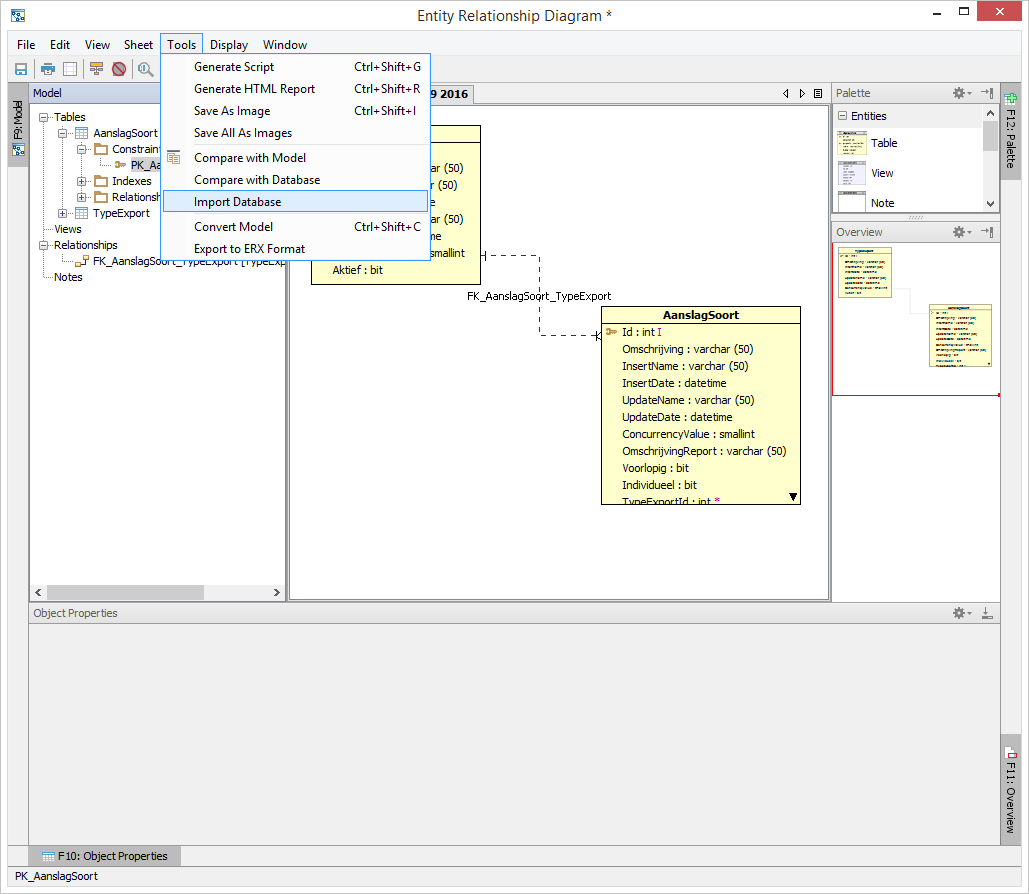Dock the Overview panel with pin icon
This screenshot has height=894, width=1029.
tap(987, 232)
